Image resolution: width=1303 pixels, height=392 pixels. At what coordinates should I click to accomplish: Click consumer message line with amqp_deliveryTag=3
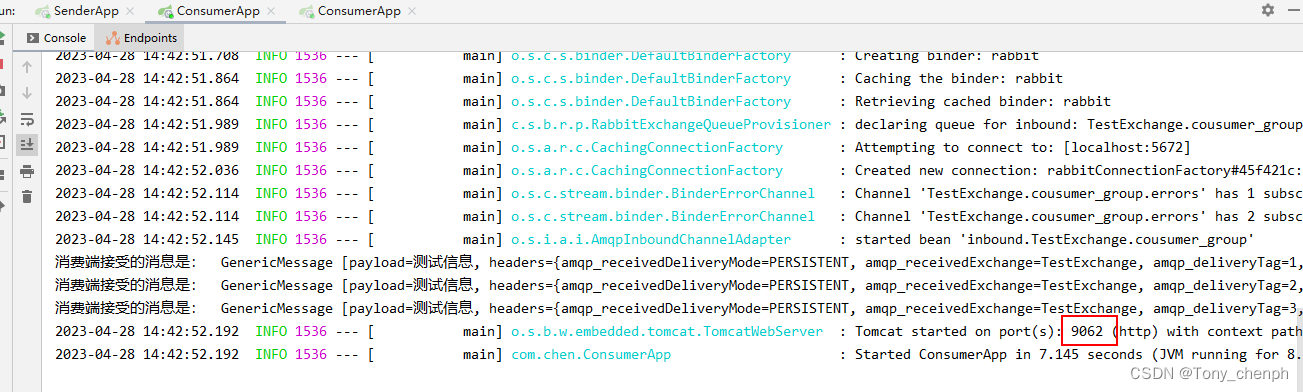coord(679,308)
